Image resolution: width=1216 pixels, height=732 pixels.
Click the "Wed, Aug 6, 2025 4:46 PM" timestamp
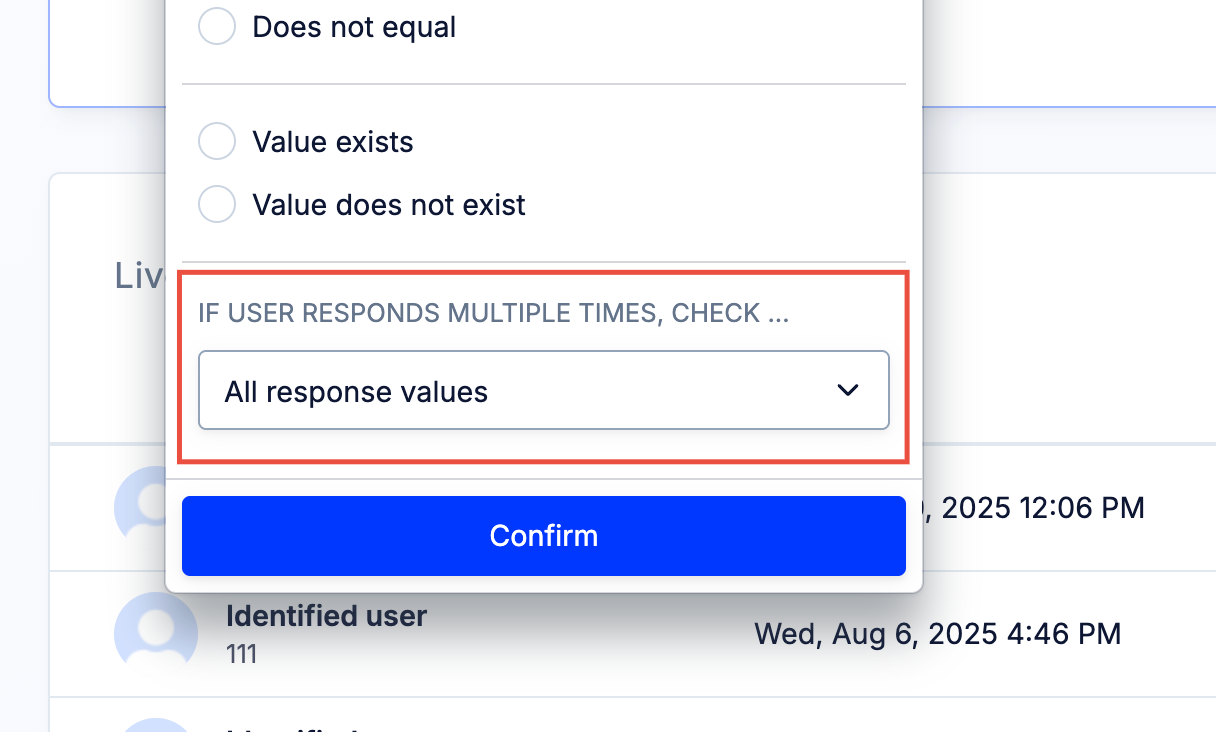(937, 633)
